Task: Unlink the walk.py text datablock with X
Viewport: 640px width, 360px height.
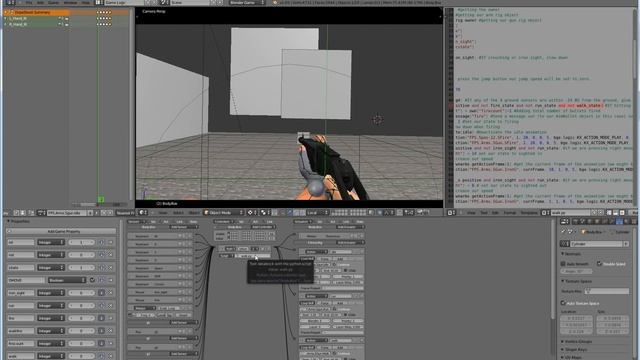Action: 600,213
